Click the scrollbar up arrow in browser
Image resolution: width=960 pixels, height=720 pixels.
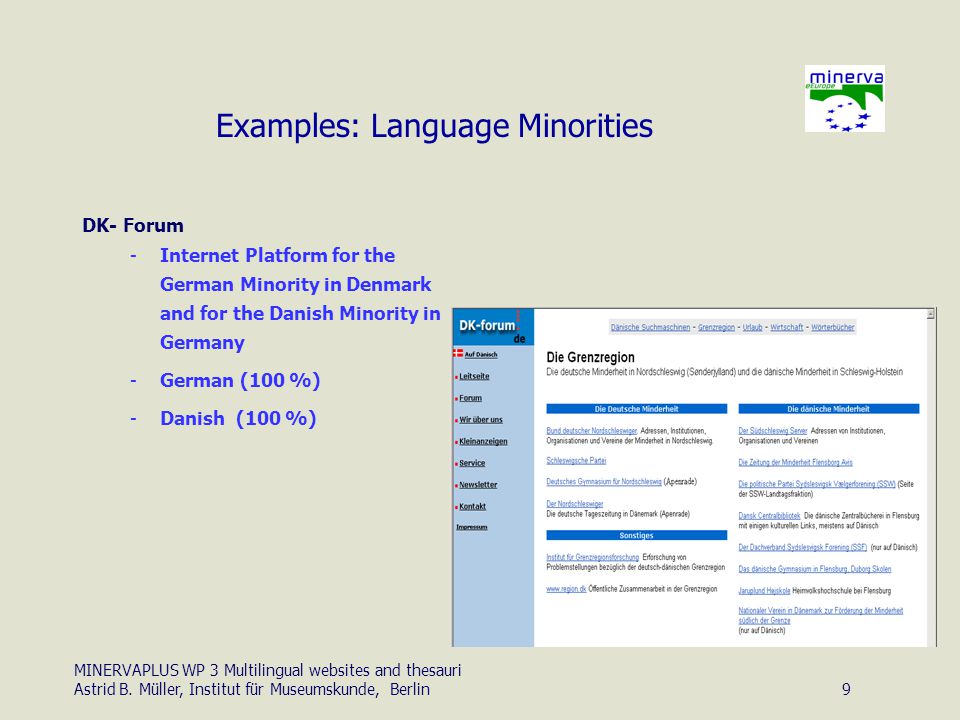(x=931, y=314)
